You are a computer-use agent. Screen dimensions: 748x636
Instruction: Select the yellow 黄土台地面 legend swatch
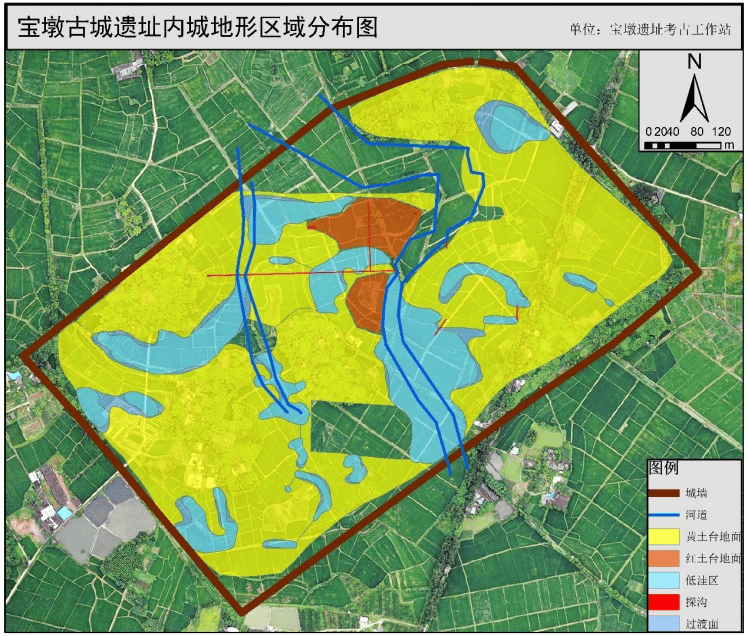(x=663, y=538)
